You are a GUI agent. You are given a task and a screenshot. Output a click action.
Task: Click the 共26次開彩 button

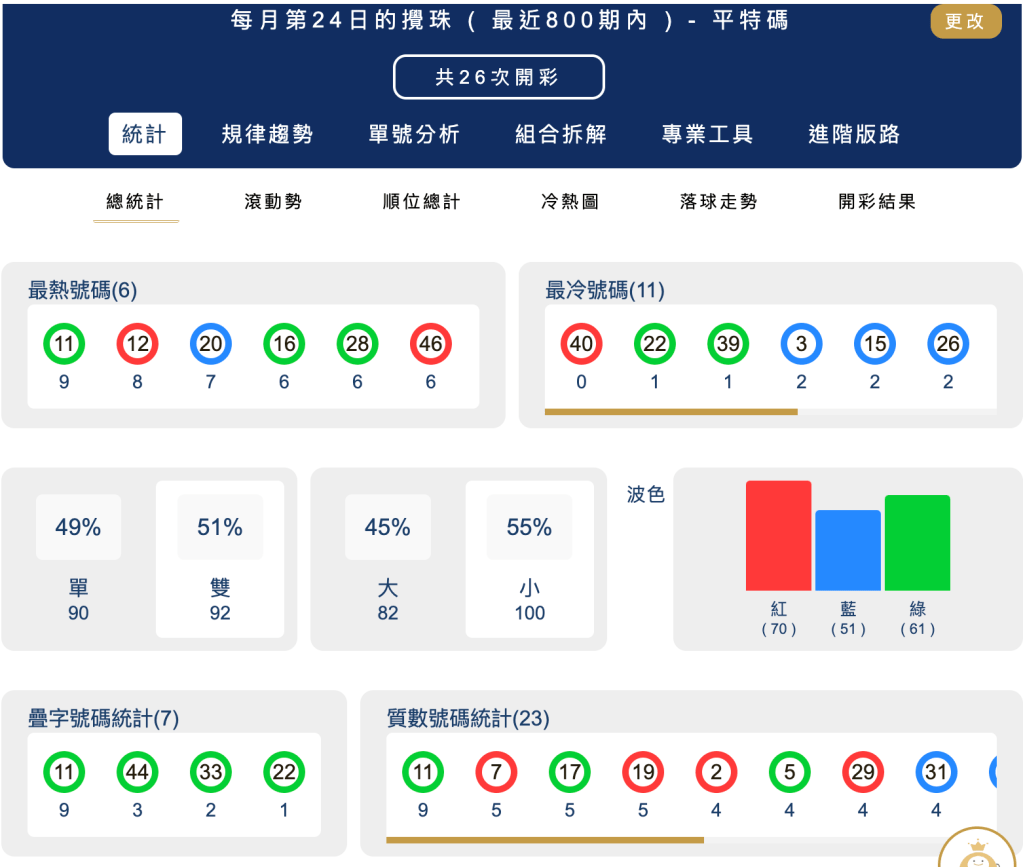[498, 76]
